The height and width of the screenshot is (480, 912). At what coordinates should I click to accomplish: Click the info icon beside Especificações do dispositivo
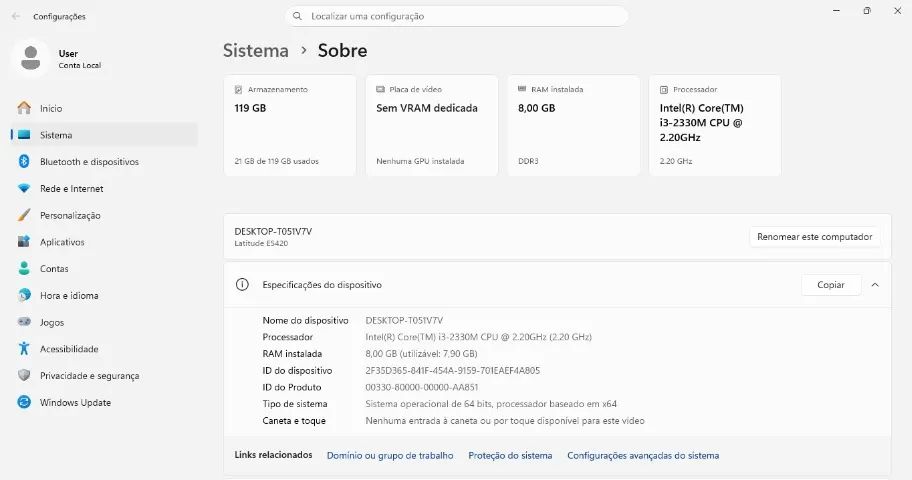pyautogui.click(x=242, y=285)
